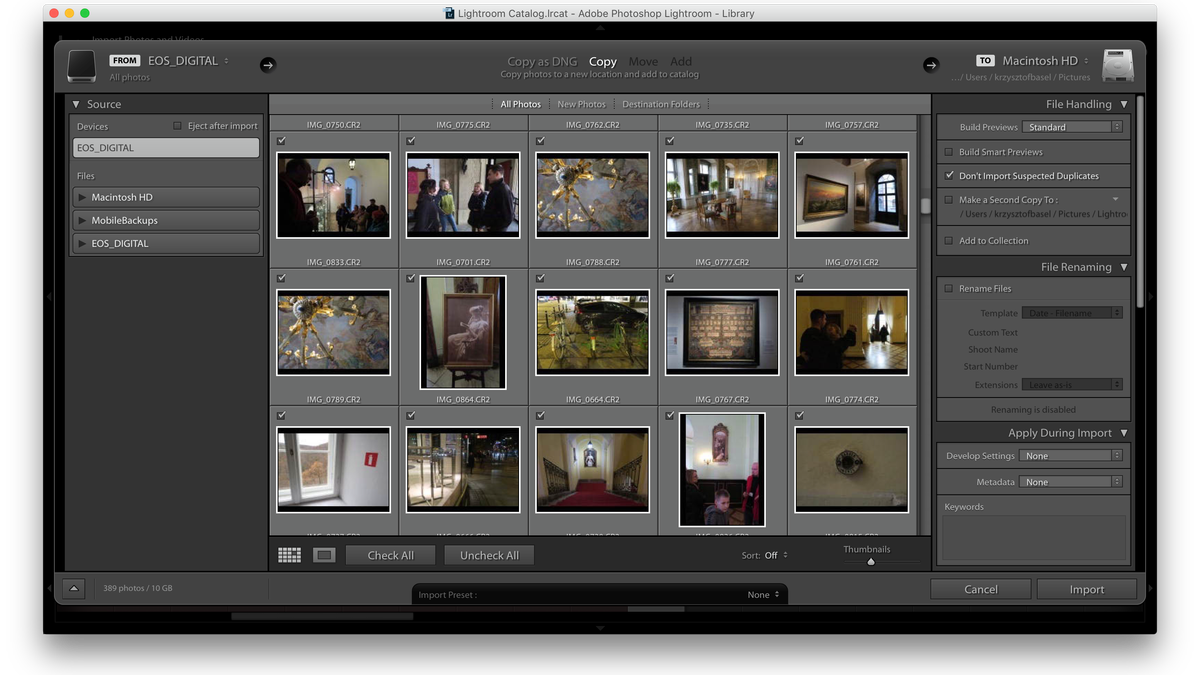Select the Add import method
This screenshot has height=675, width=1200.
point(681,61)
